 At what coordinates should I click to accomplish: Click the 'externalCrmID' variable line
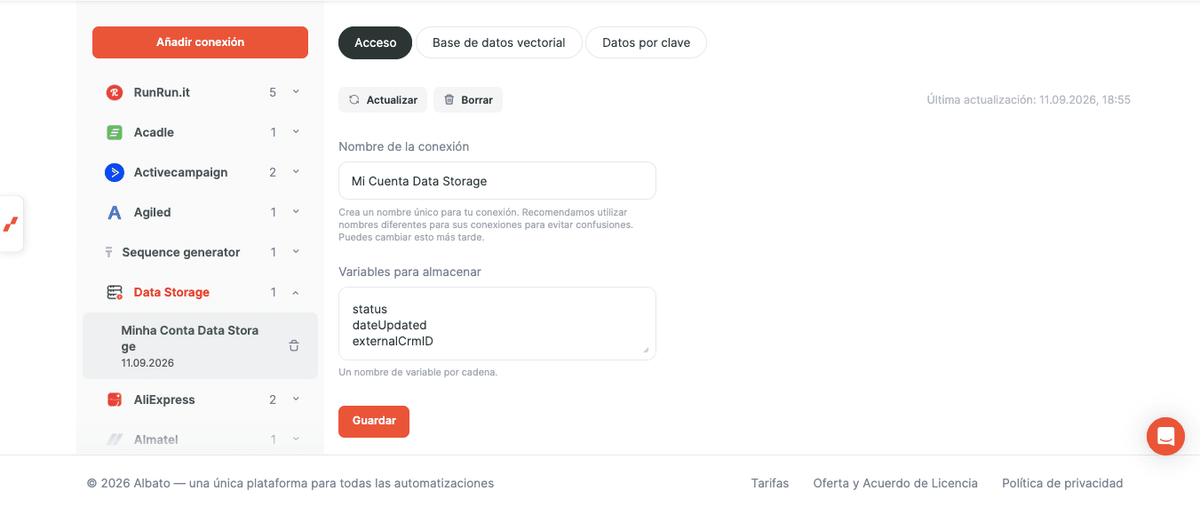[392, 341]
